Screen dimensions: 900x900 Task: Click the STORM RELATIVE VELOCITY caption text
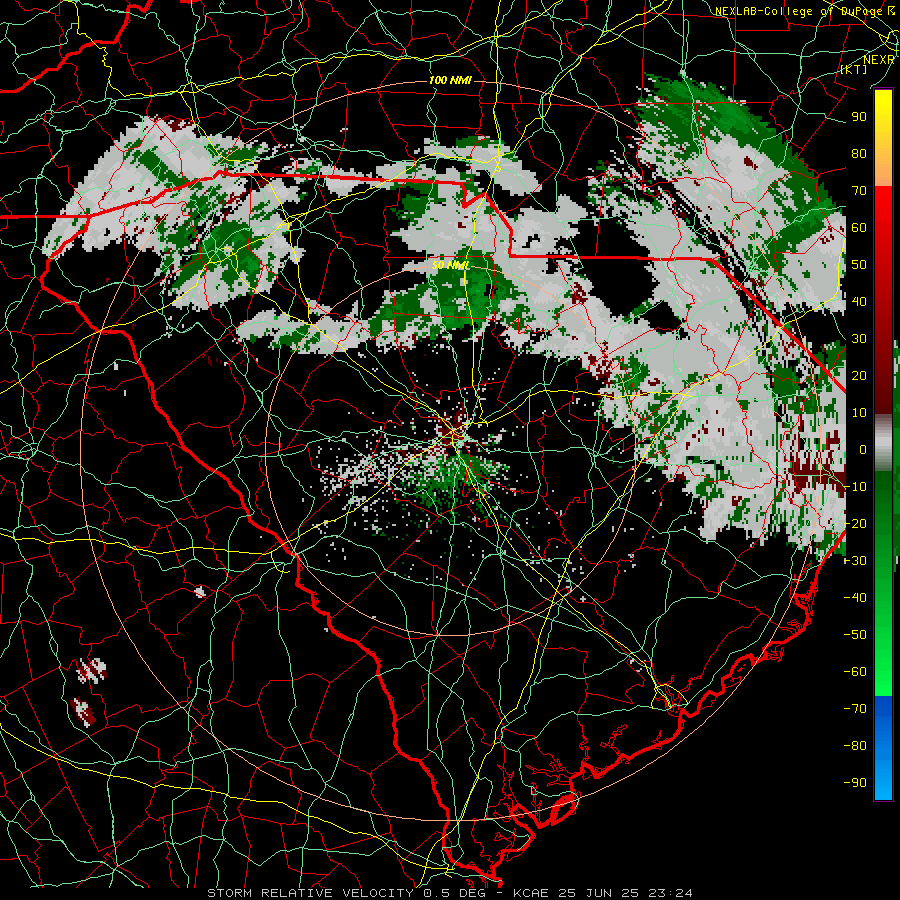(310, 893)
